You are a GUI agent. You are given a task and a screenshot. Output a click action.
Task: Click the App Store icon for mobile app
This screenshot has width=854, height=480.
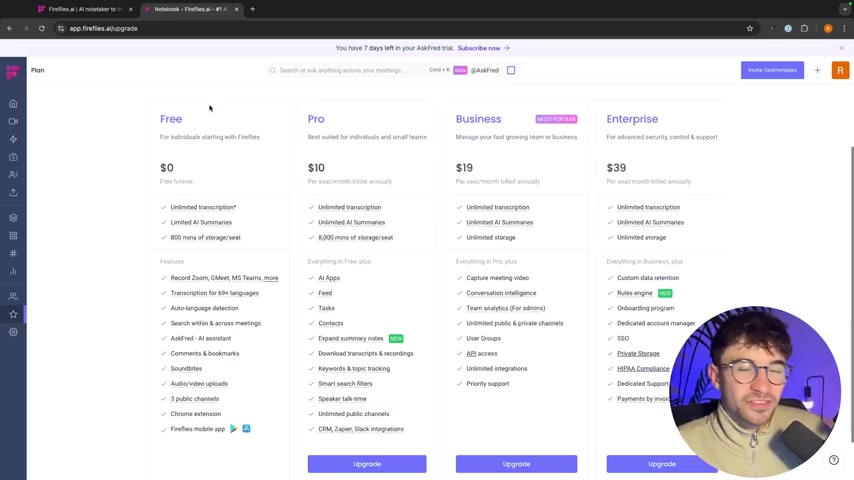coord(246,429)
